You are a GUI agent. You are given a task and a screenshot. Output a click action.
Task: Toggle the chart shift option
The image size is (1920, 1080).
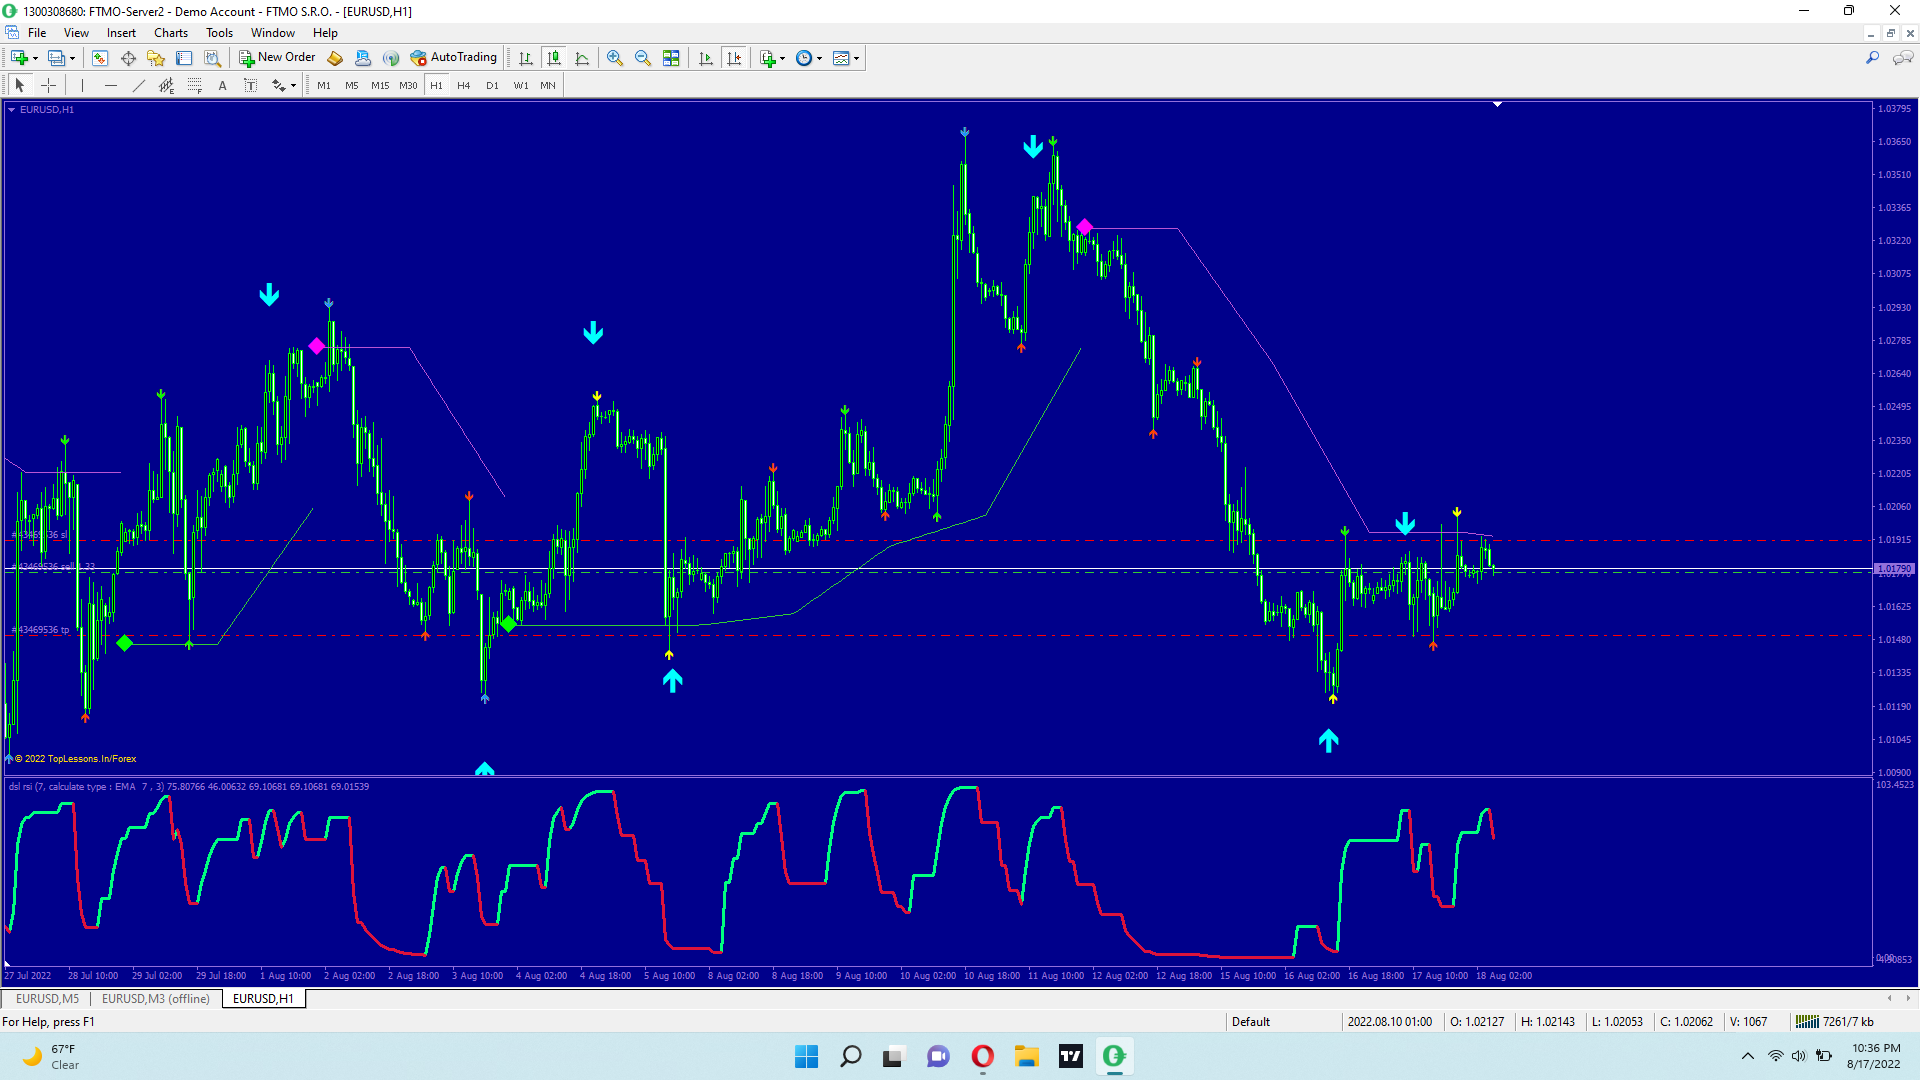point(734,58)
